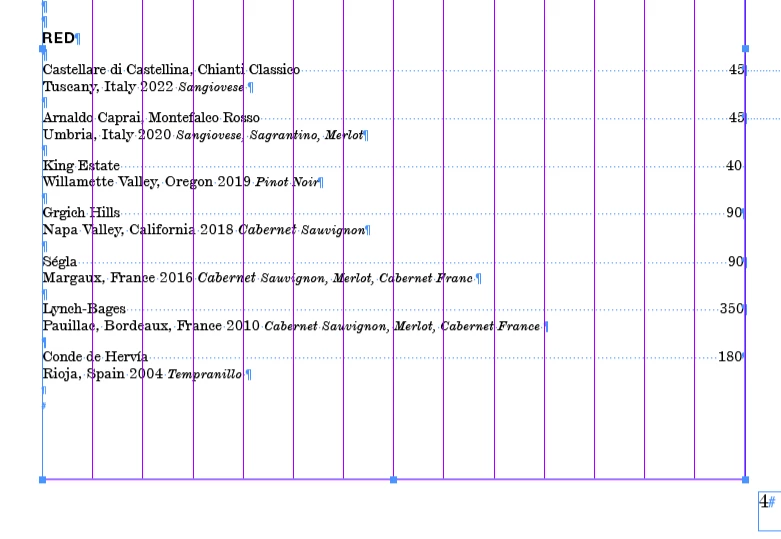This screenshot has width=781, height=539.
Task: Click the line 'Tuscany, Italy 2022 Sangiovese'
Action: 143,87
